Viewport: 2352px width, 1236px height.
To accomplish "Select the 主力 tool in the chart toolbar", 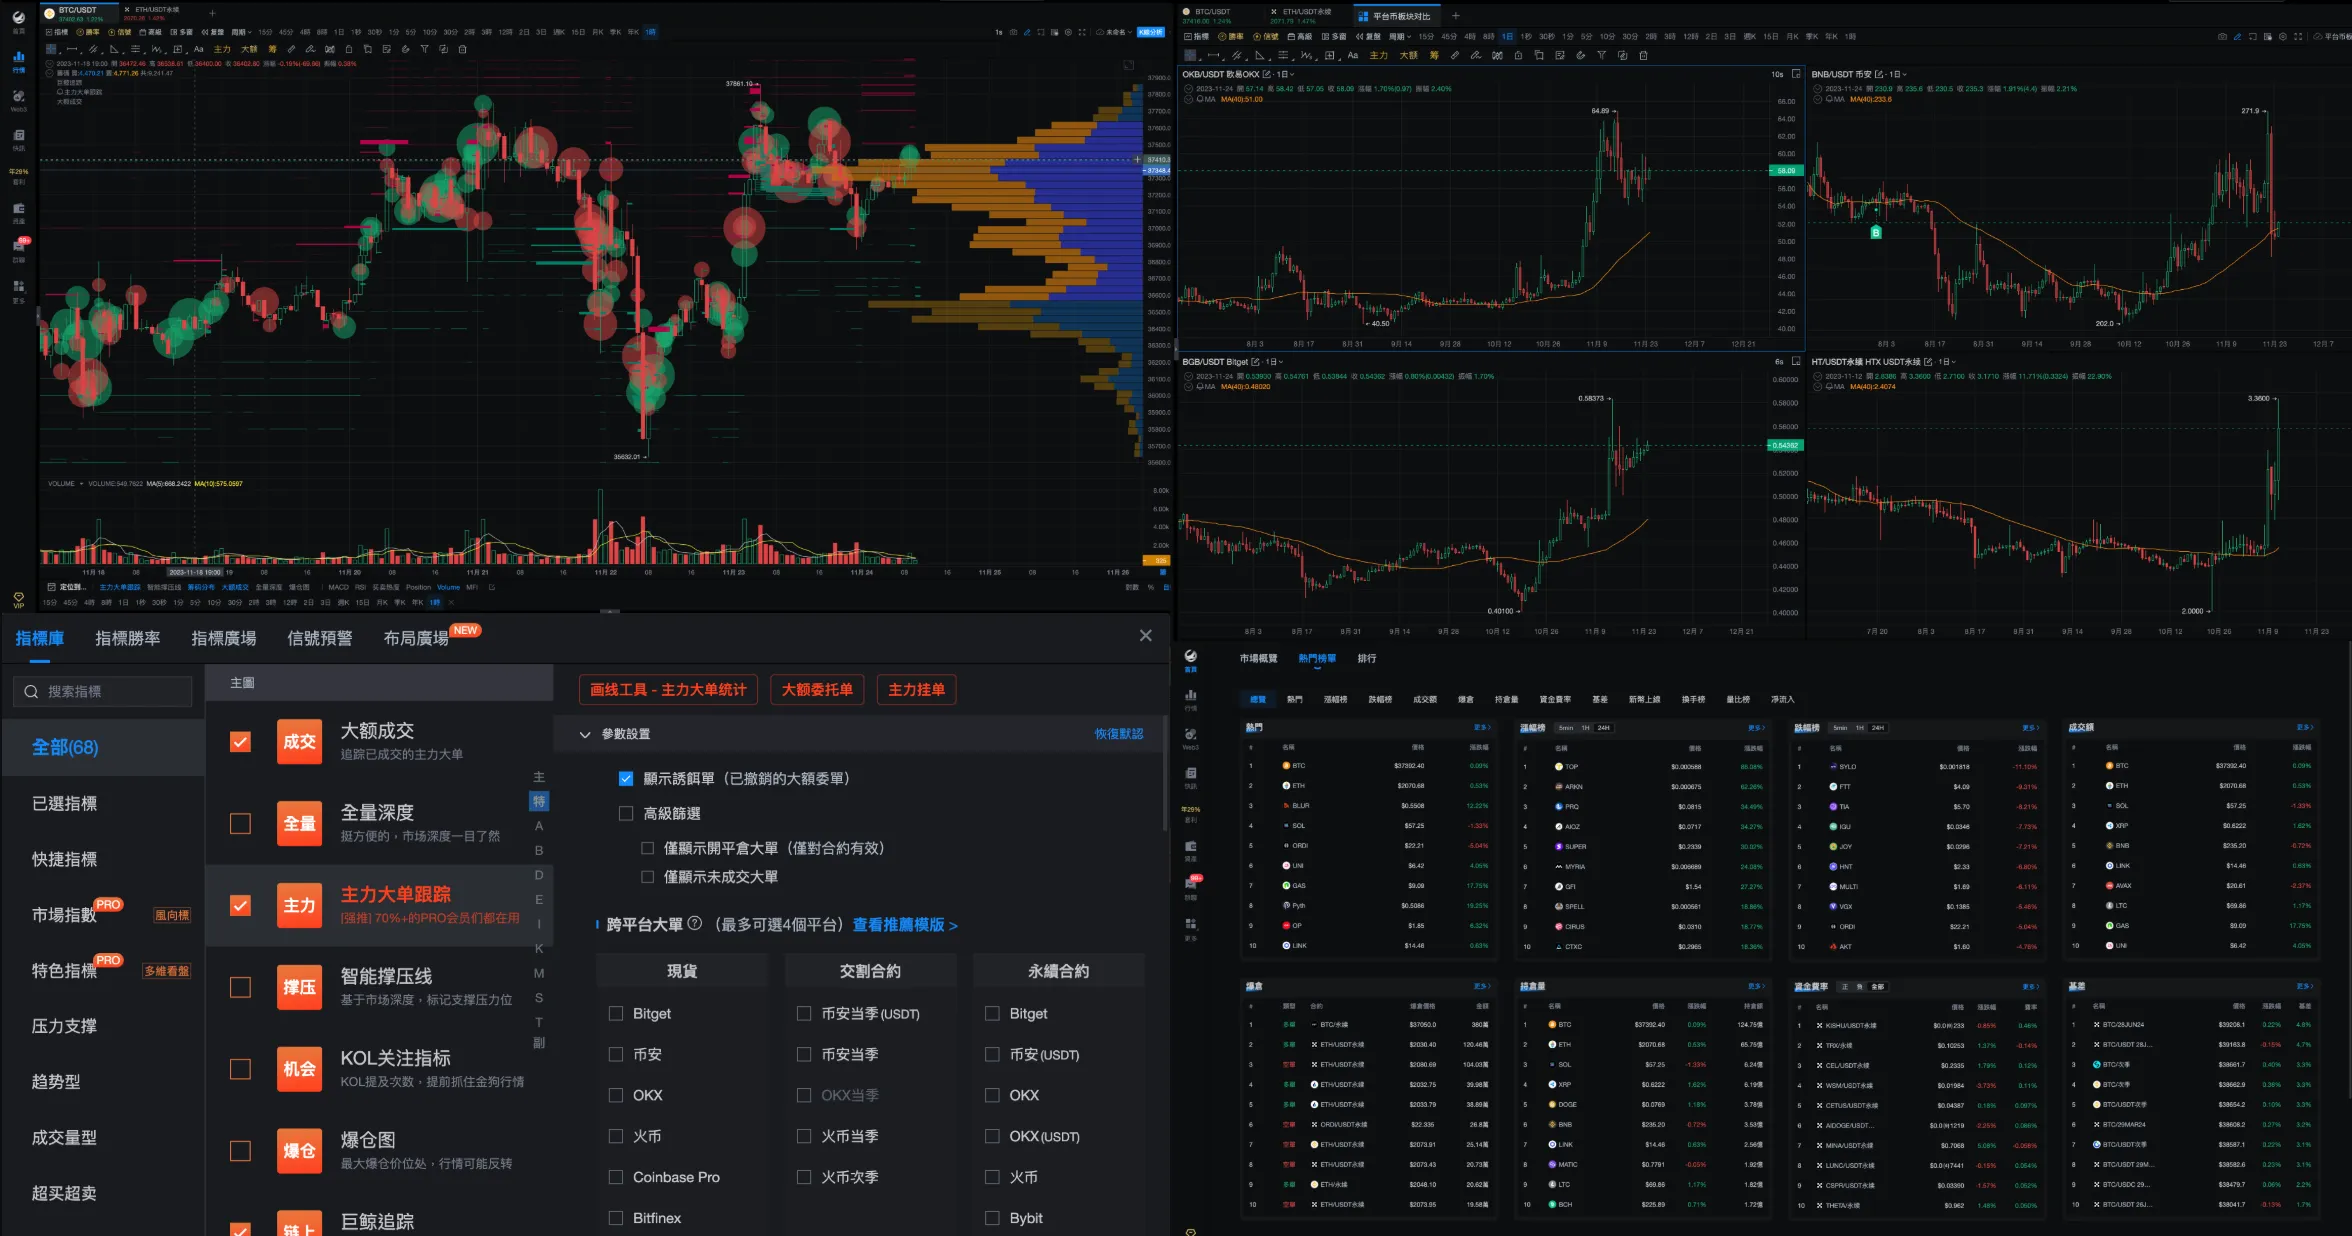I will tap(222, 48).
